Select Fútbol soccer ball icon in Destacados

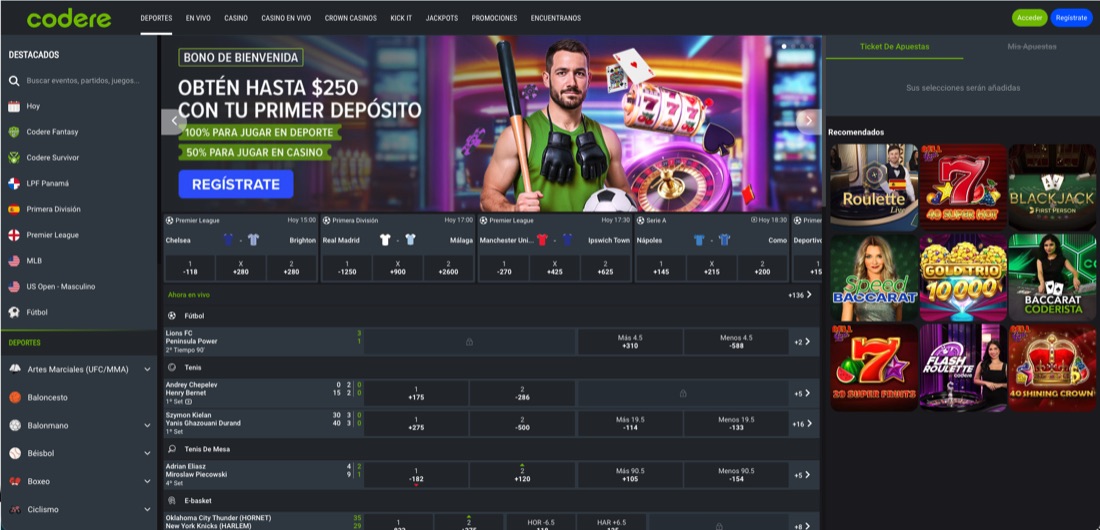point(13,312)
